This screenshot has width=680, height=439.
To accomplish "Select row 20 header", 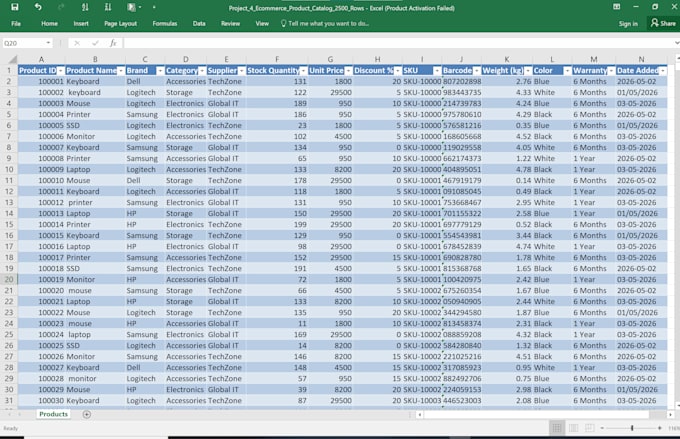I will click(x=9, y=279).
